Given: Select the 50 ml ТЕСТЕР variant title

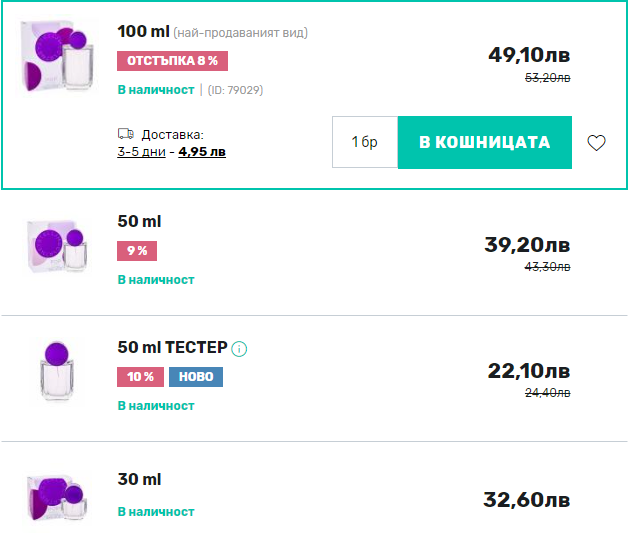Looking at the screenshot, I should [171, 348].
